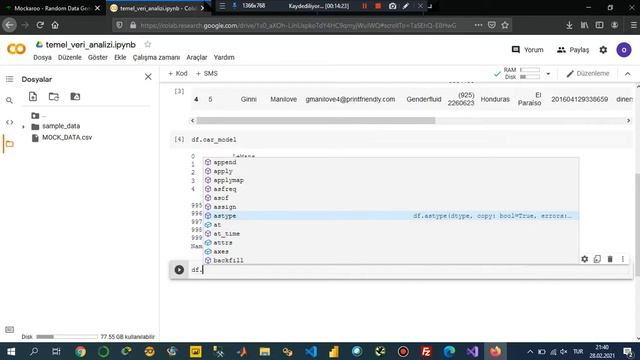This screenshot has height=360, width=640.
Task: Go to Firefox home page icon
Action: tap(55, 25)
